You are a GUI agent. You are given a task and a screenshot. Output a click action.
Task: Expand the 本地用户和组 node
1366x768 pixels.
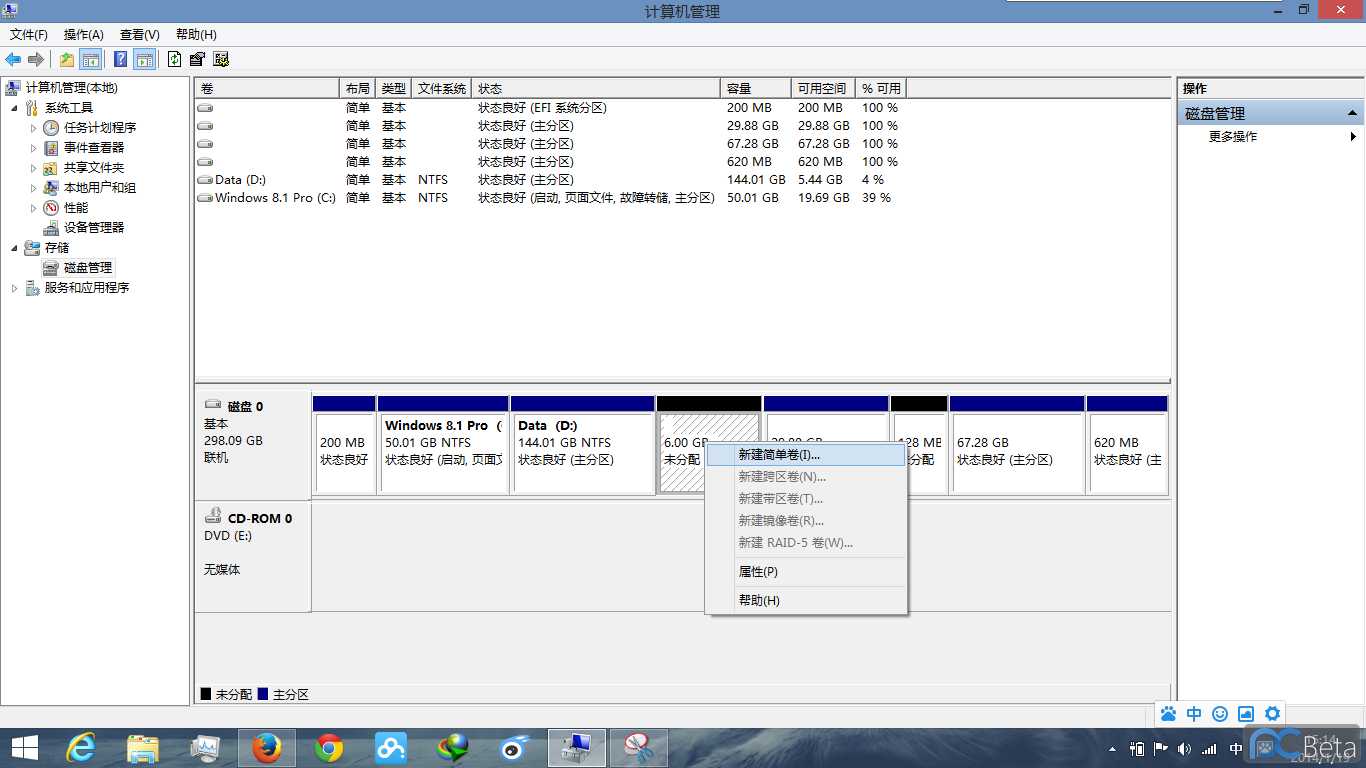coord(33,188)
